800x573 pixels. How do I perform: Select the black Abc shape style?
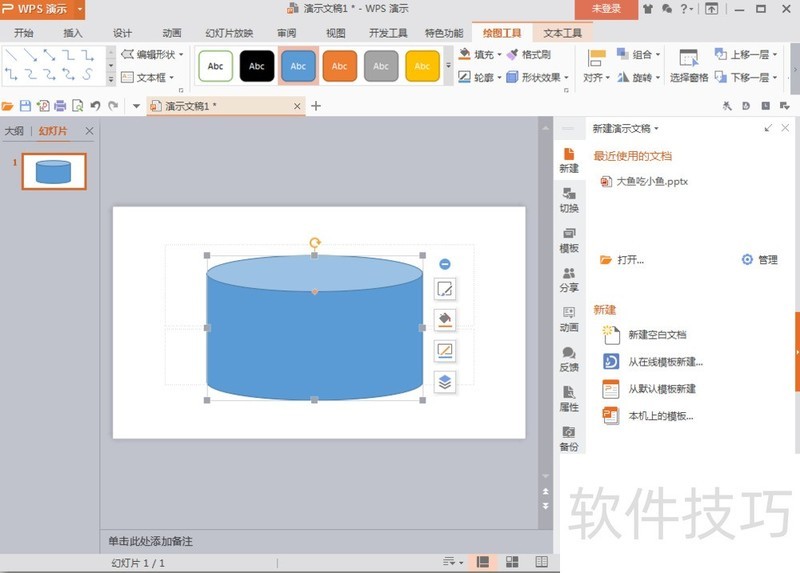[257, 66]
